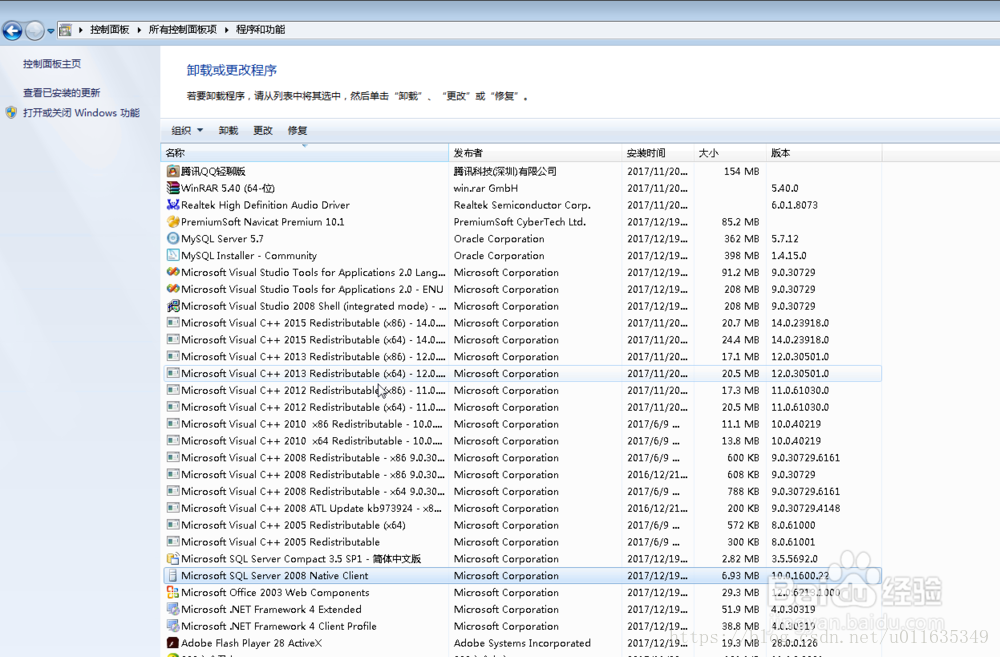Select Adobe Flash Player 28 ActiveX icon
Image resolution: width=1000 pixels, height=657 pixels.
(x=173, y=642)
